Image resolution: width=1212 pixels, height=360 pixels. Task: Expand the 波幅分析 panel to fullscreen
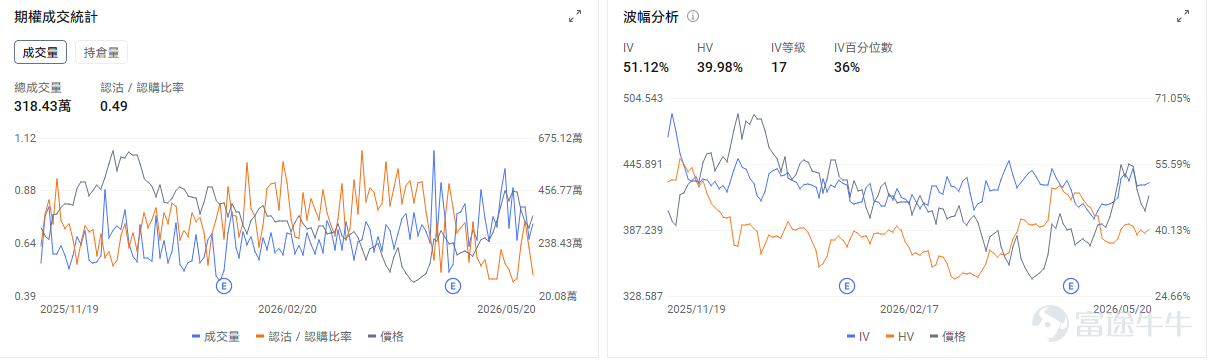tap(1184, 16)
